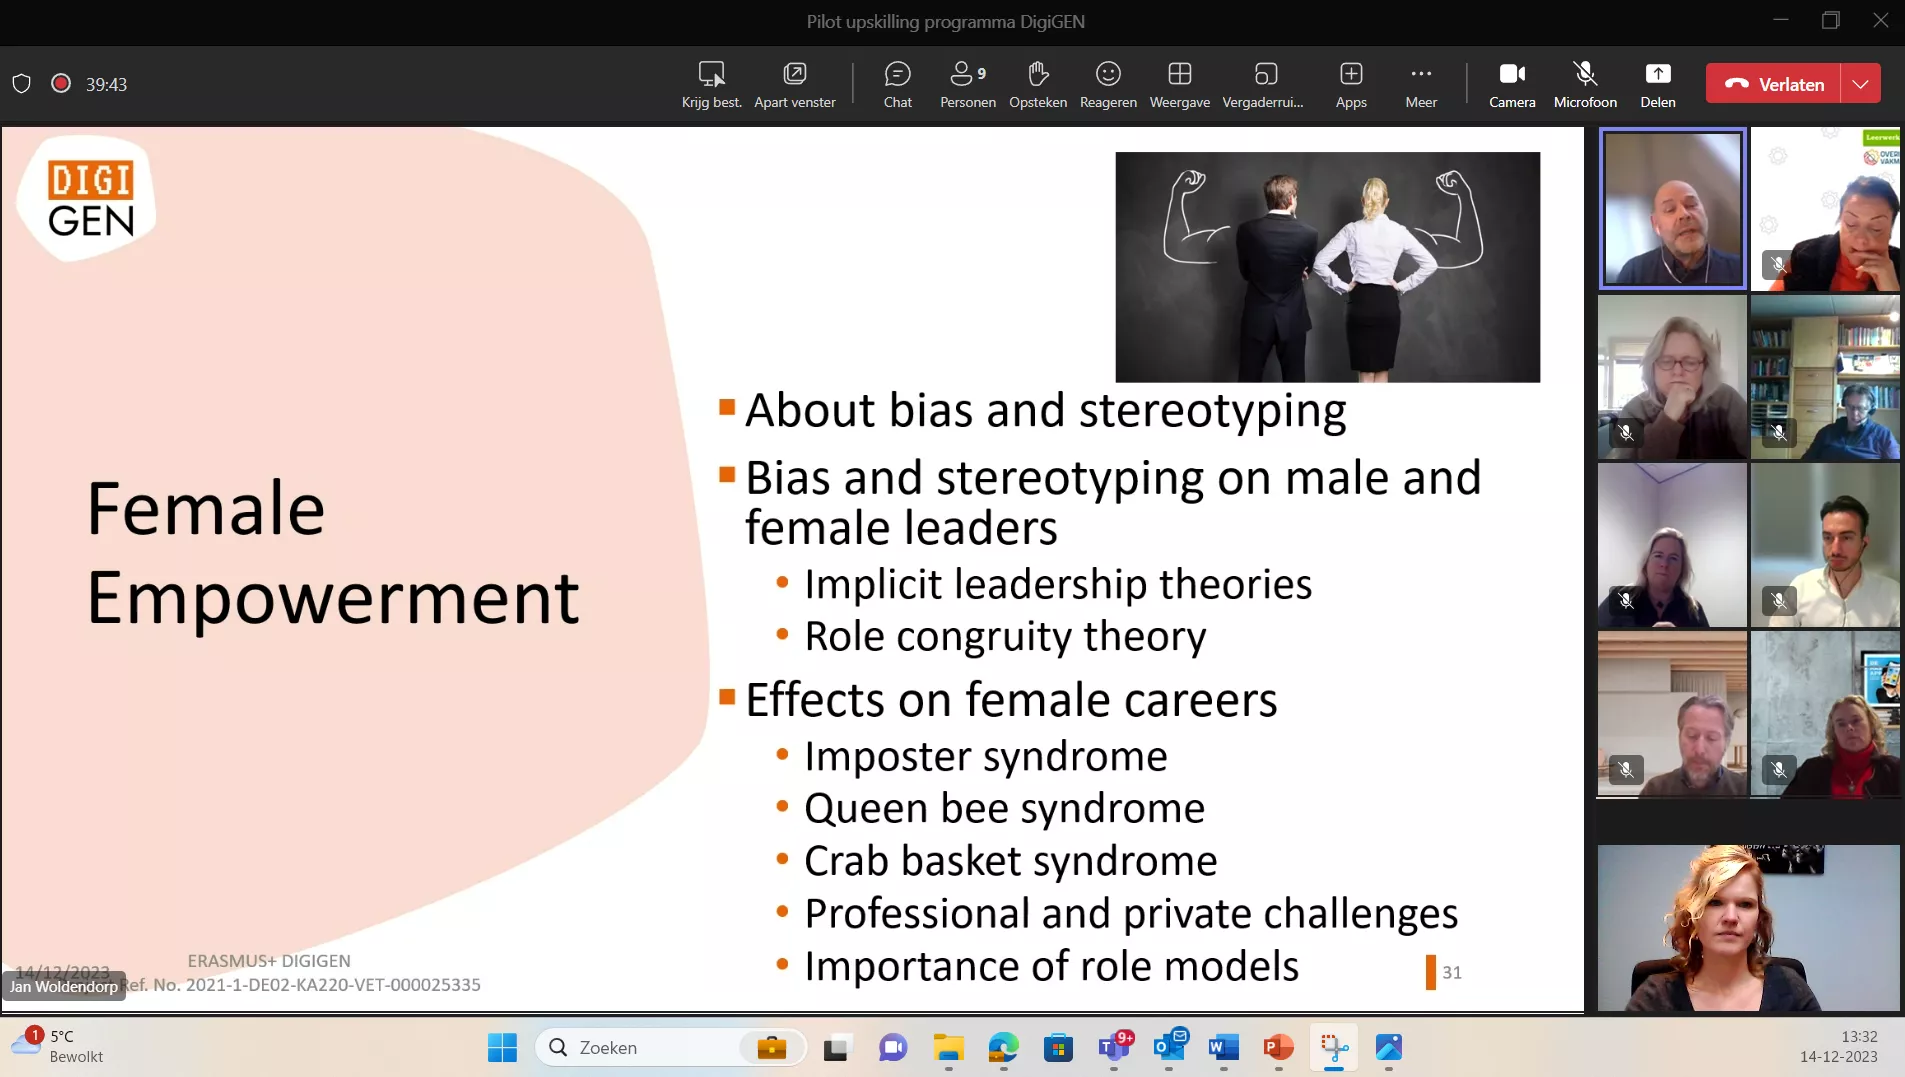The height and width of the screenshot is (1077, 1905).
Task: Click the 'Queen bee syndrome' bullet text
Action: pyautogui.click(x=1004, y=808)
